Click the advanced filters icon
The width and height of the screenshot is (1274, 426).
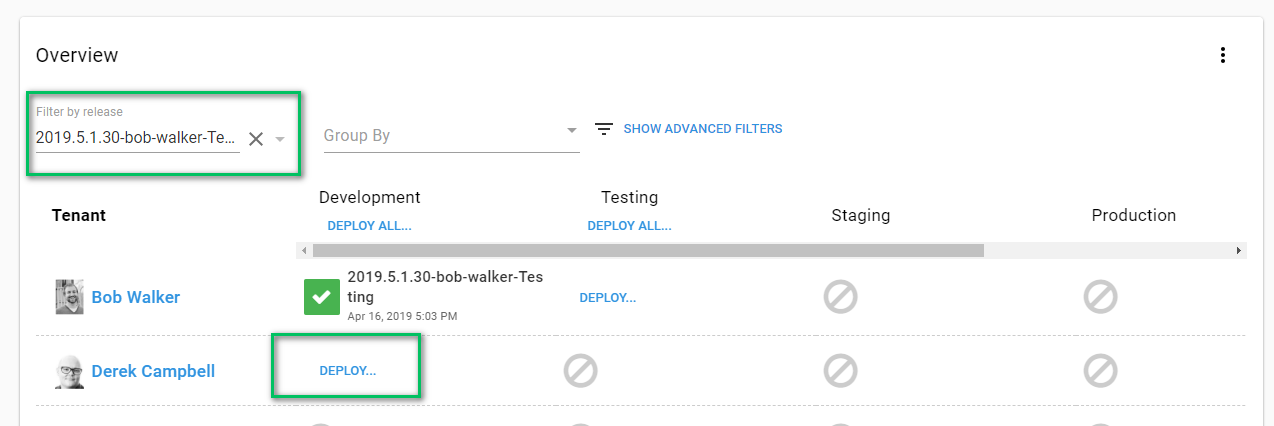point(603,129)
